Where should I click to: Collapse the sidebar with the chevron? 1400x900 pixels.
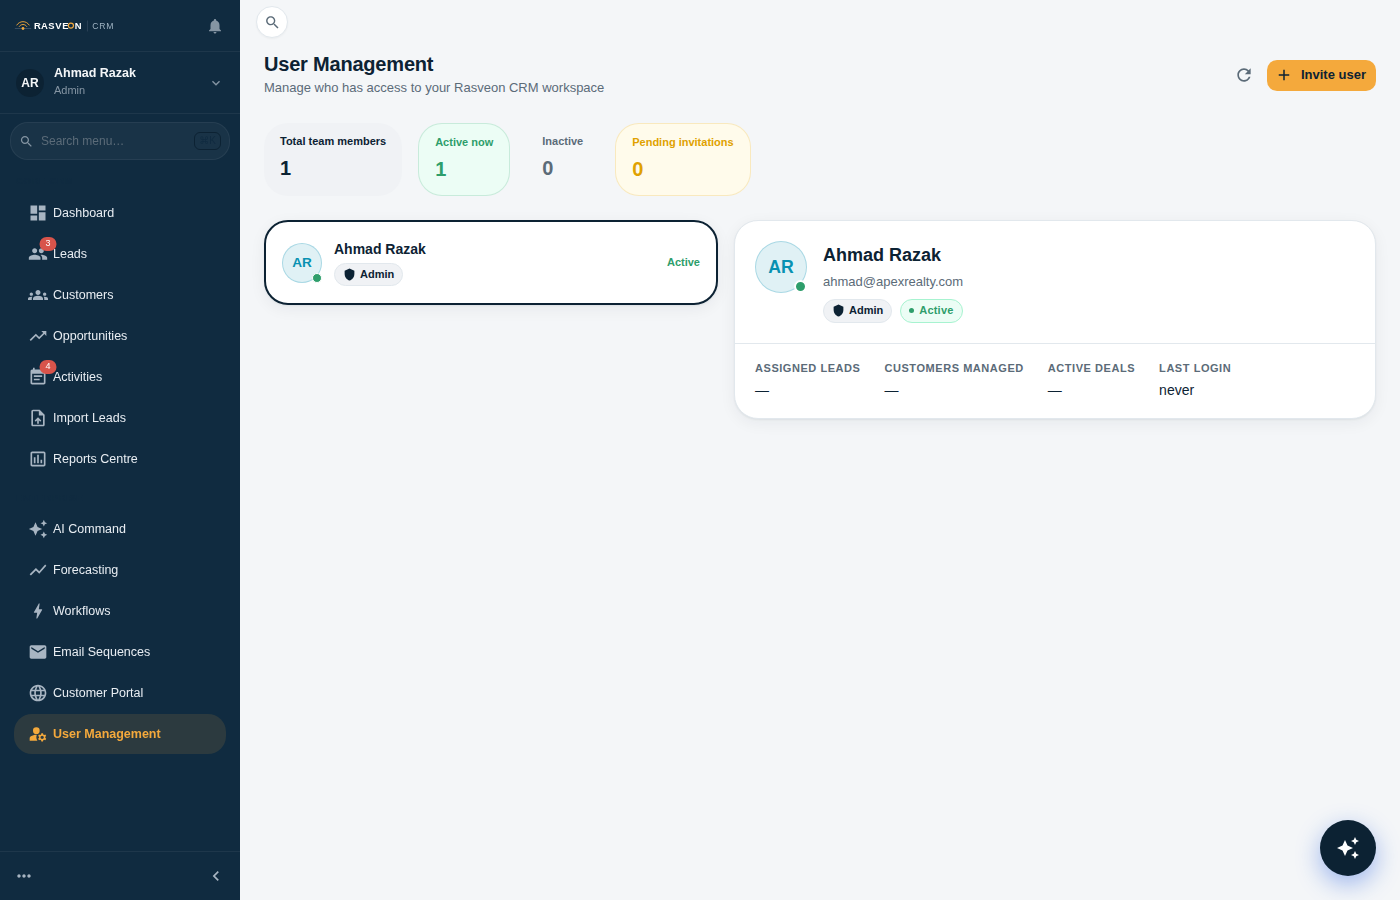coord(216,876)
